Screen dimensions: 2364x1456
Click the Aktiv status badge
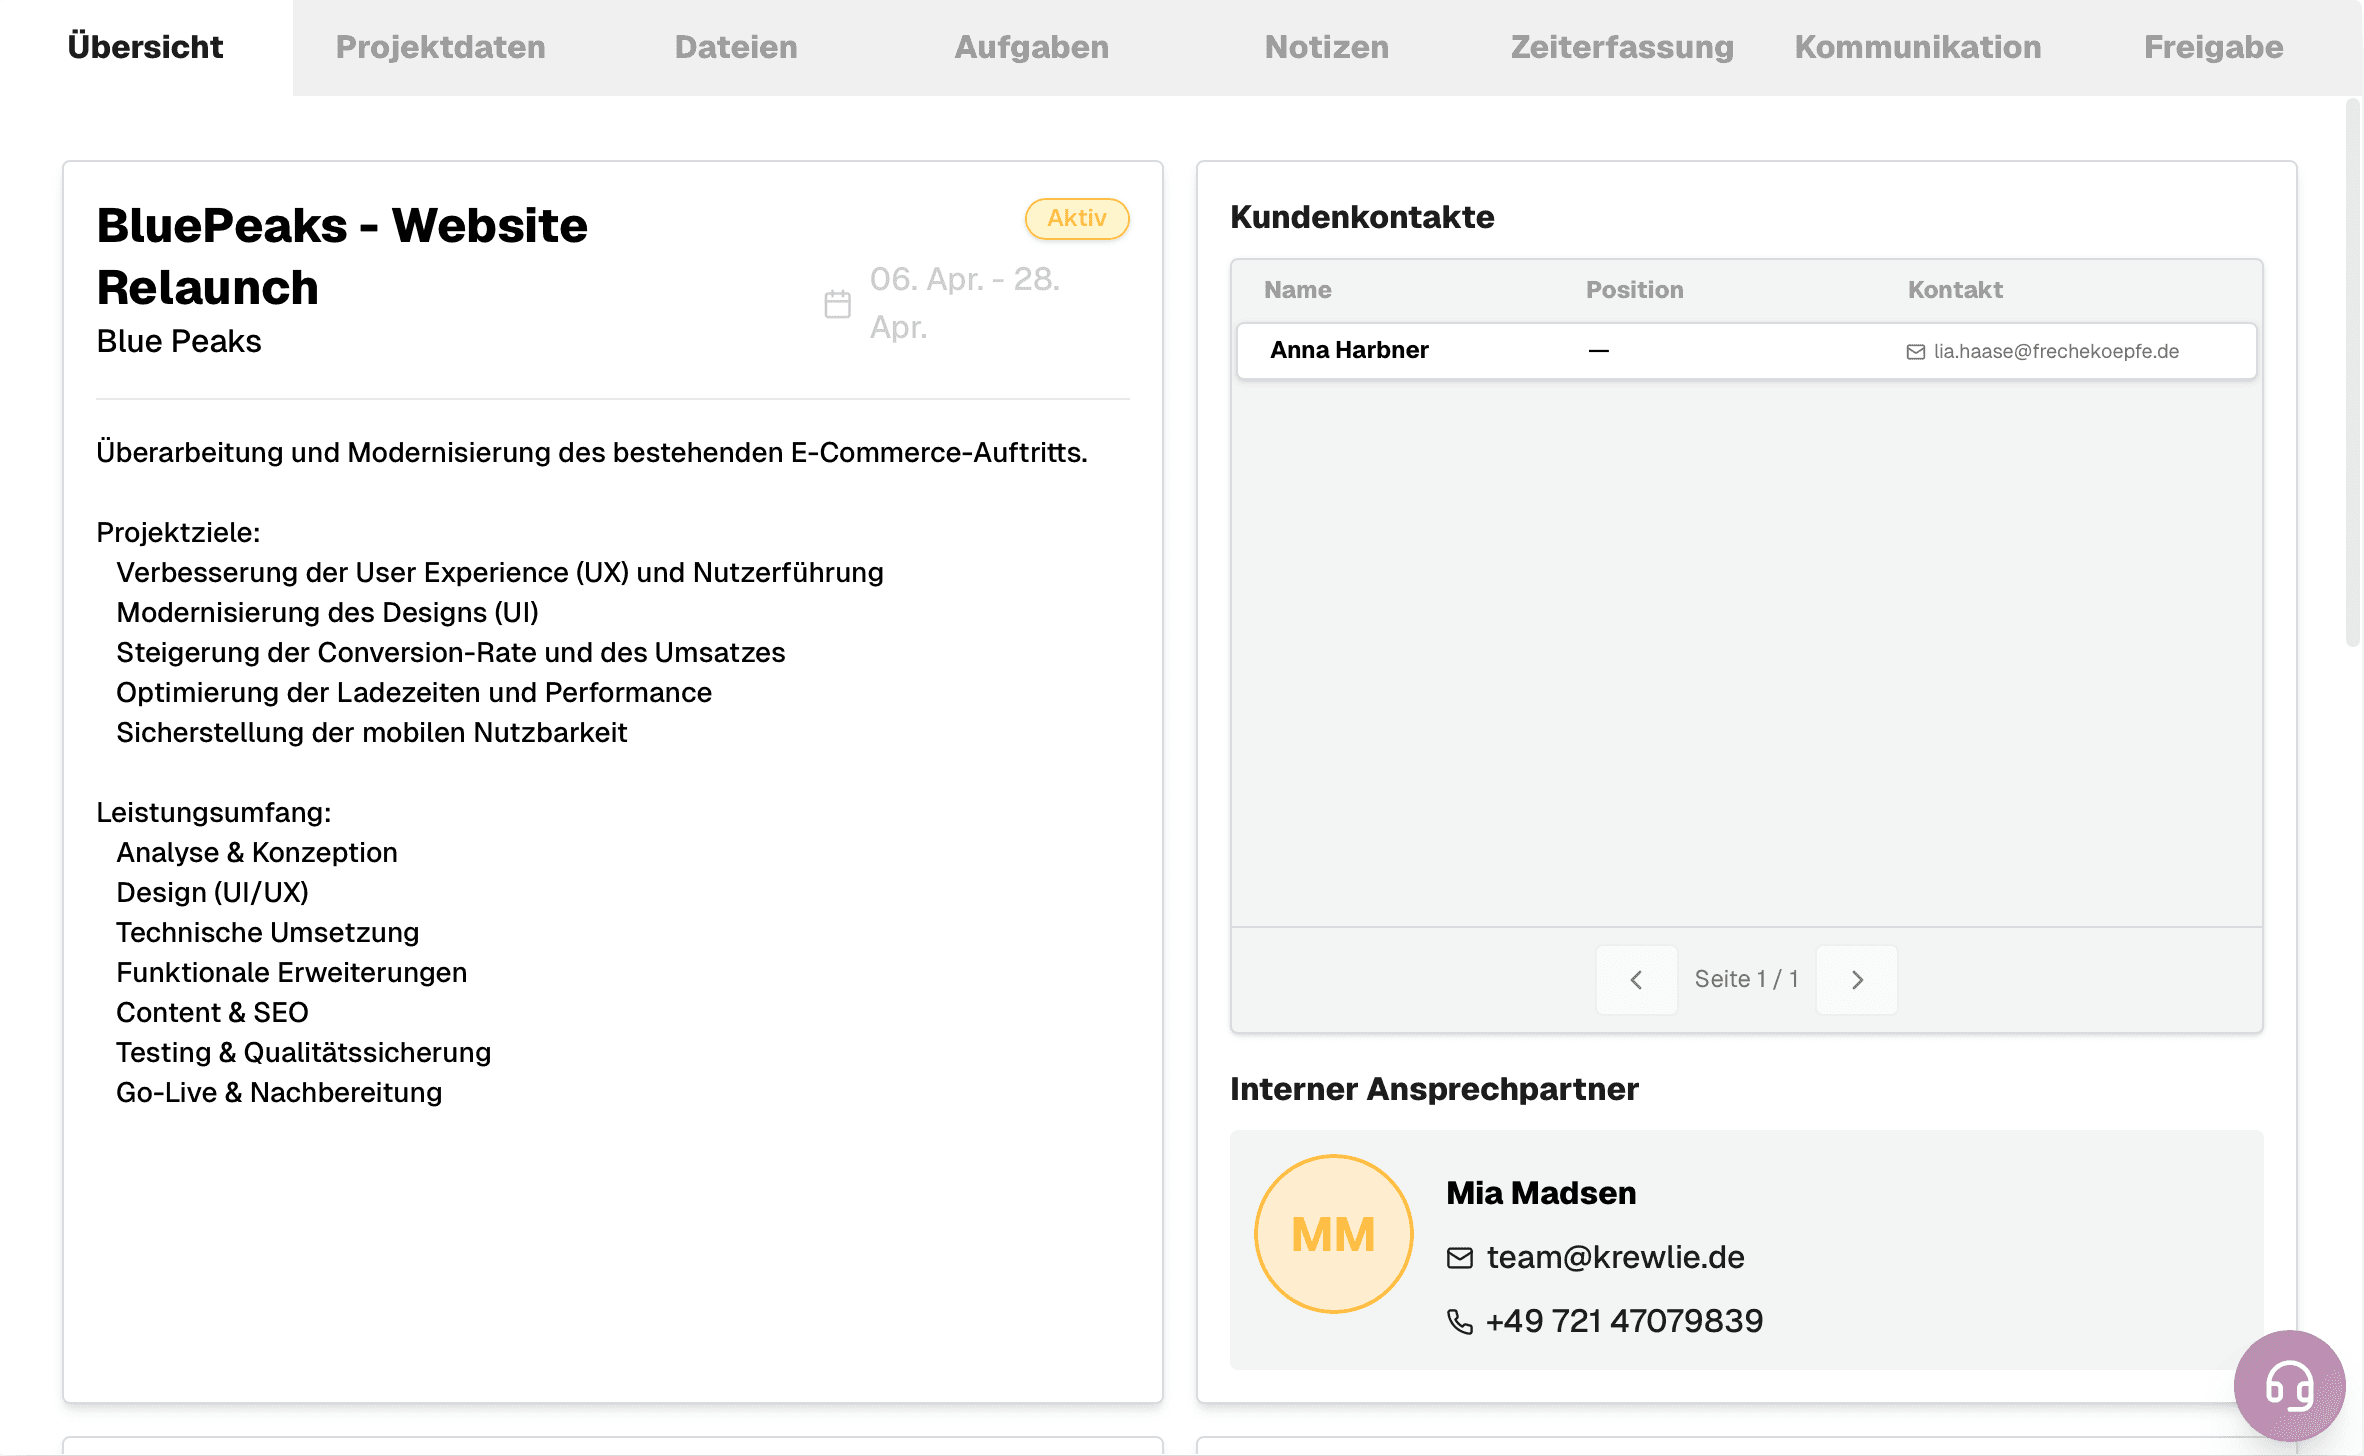click(x=1077, y=218)
